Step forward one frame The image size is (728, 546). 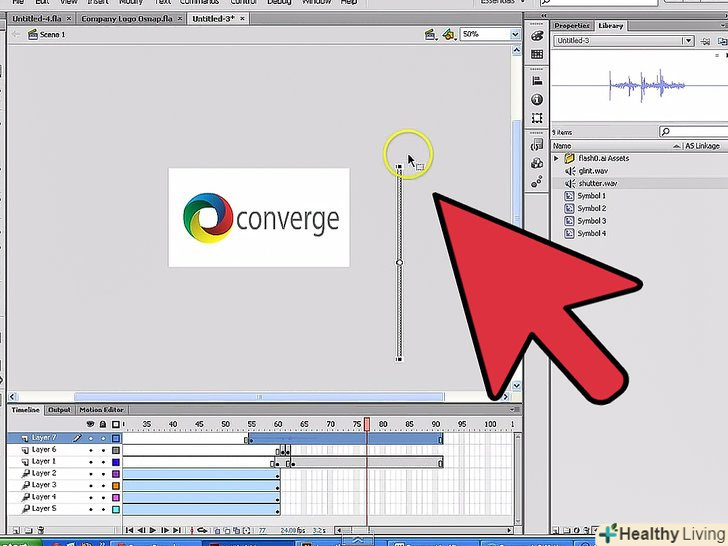pos(165,530)
